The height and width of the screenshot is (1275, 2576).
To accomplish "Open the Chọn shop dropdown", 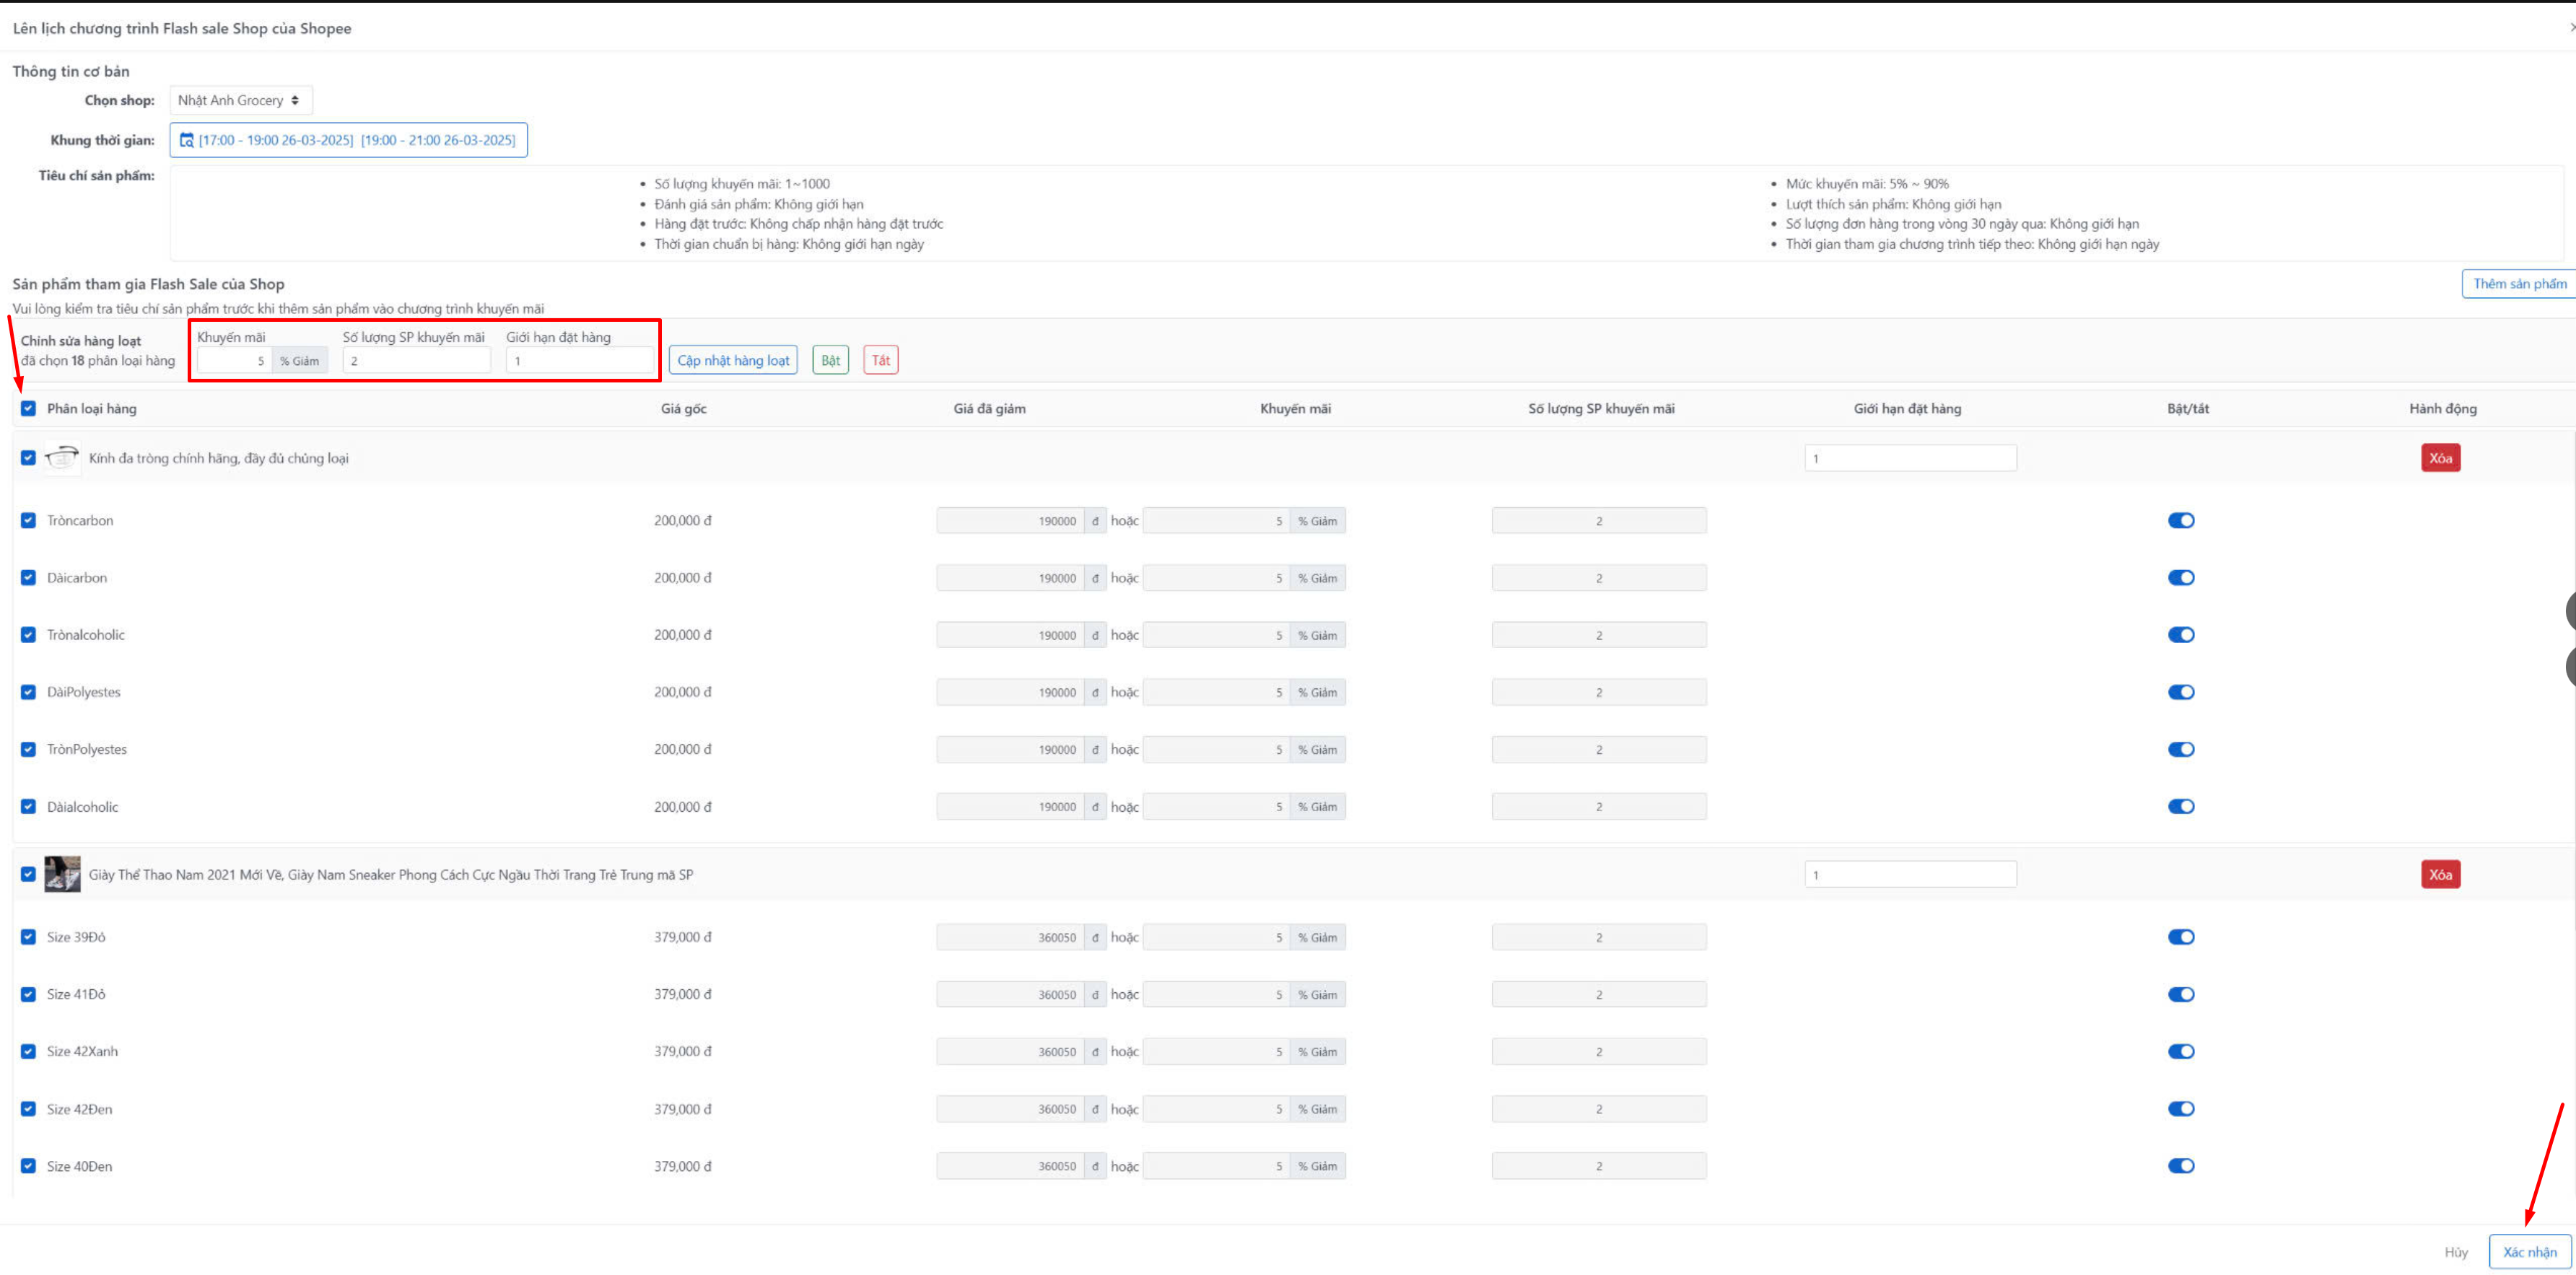I will [240, 100].
